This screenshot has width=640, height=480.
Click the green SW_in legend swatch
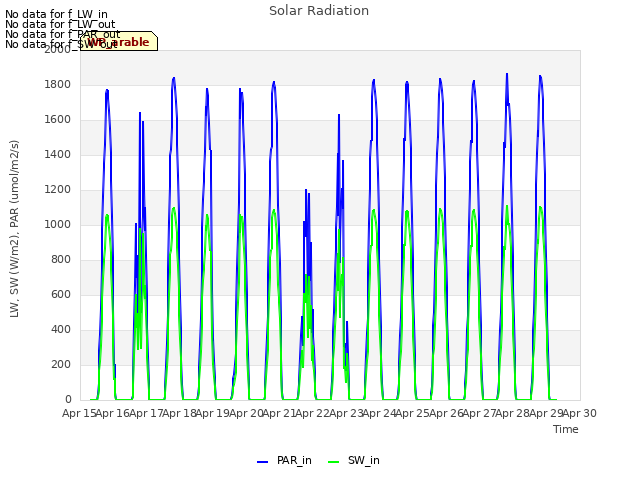[333, 462]
